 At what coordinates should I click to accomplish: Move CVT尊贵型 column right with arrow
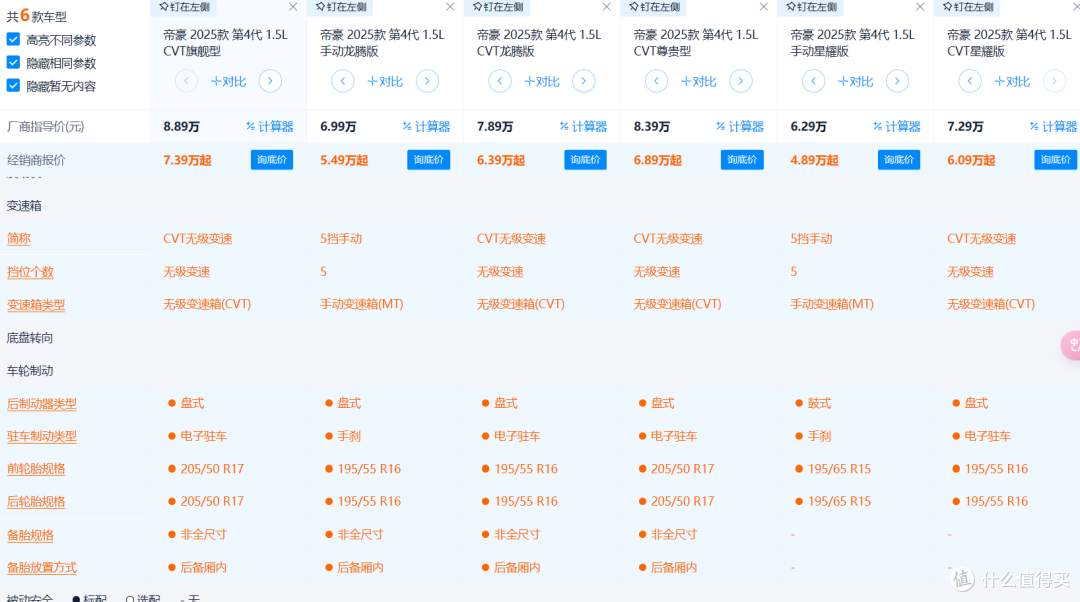[740, 81]
